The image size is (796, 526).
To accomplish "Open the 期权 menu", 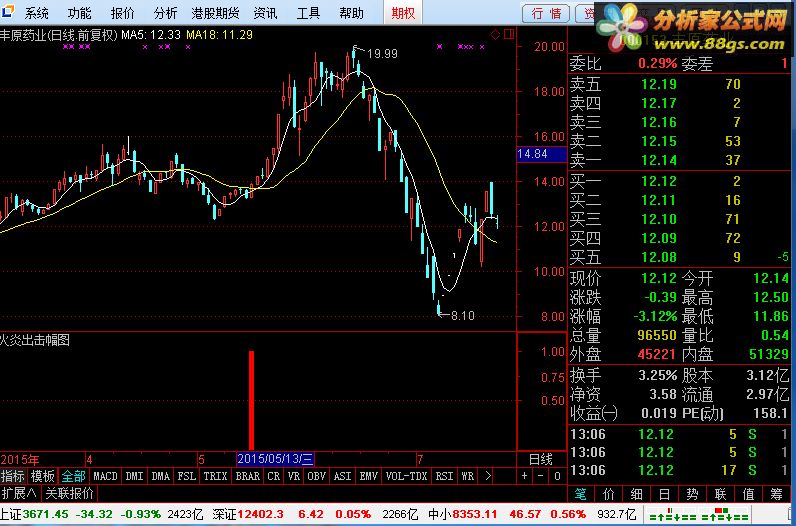I will pos(403,13).
